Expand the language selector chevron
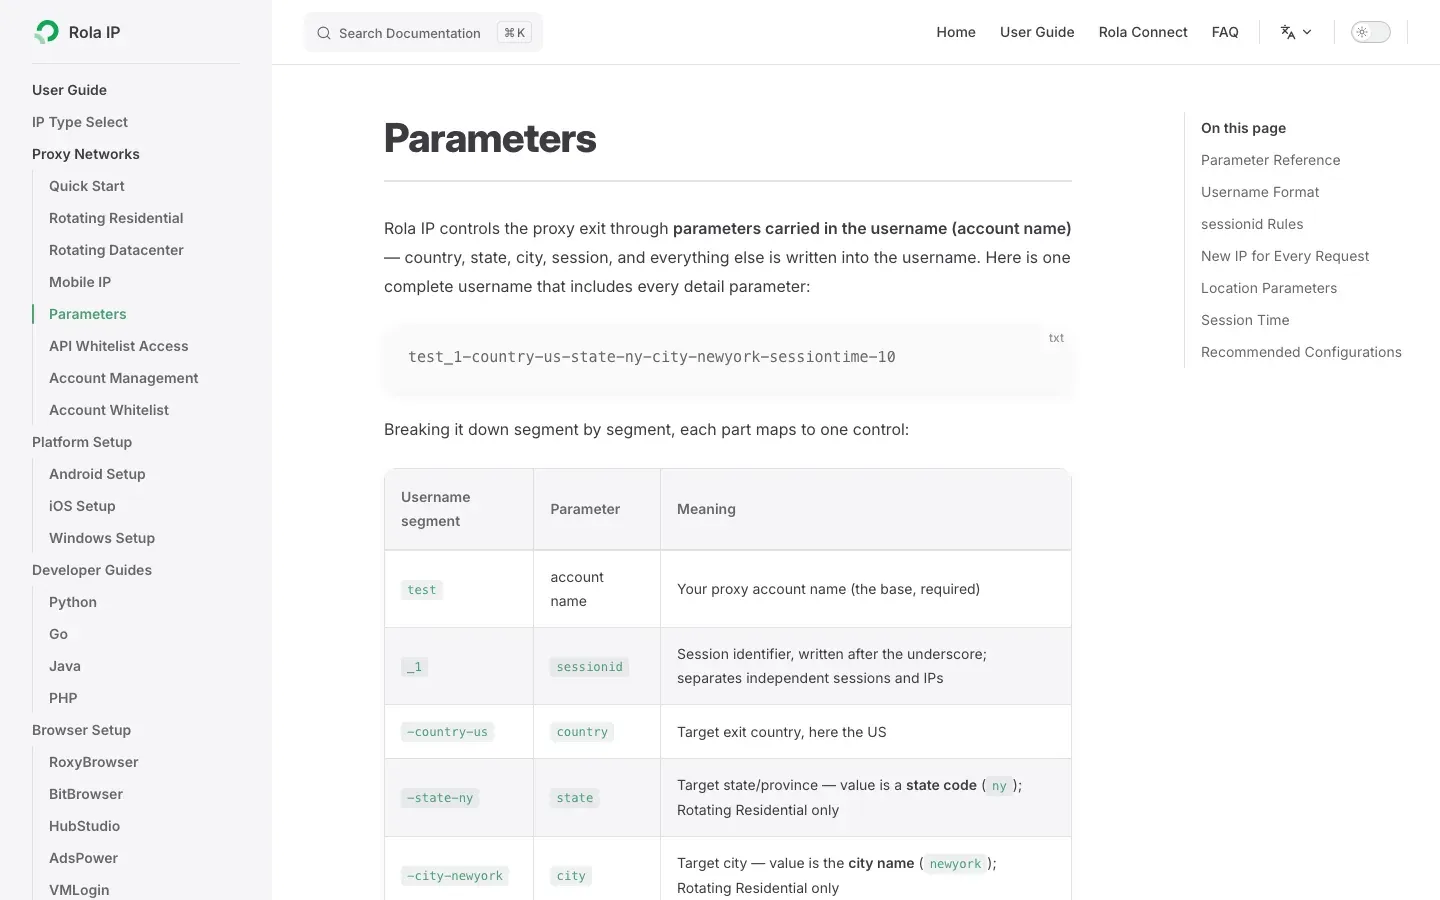This screenshot has width=1440, height=900. (x=1307, y=32)
